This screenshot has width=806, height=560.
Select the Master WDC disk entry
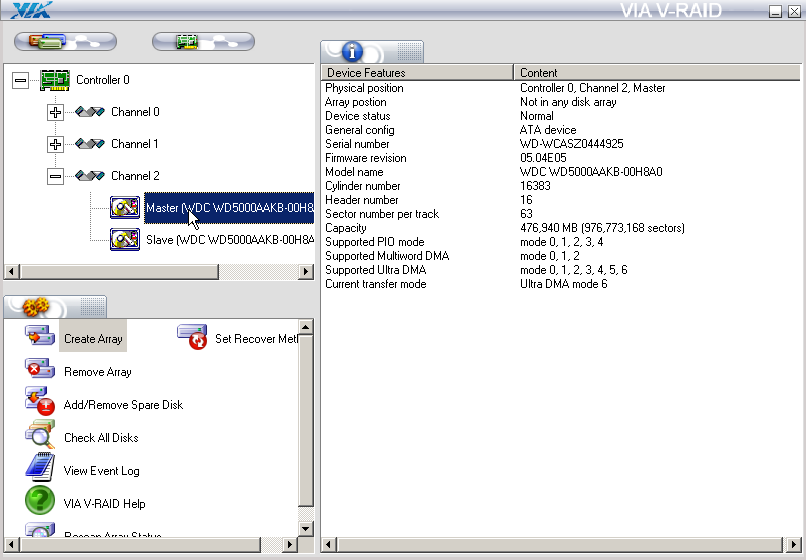(229, 208)
